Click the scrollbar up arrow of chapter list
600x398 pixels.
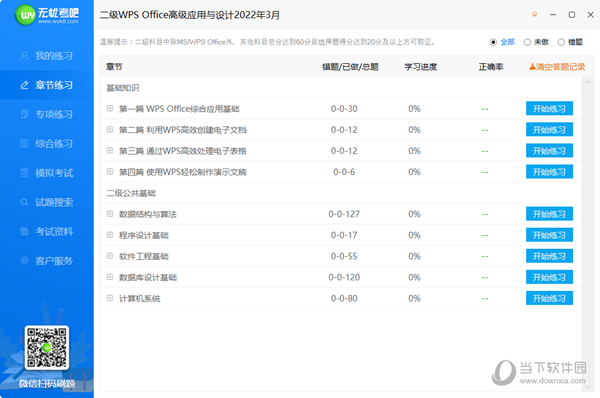[x=587, y=82]
